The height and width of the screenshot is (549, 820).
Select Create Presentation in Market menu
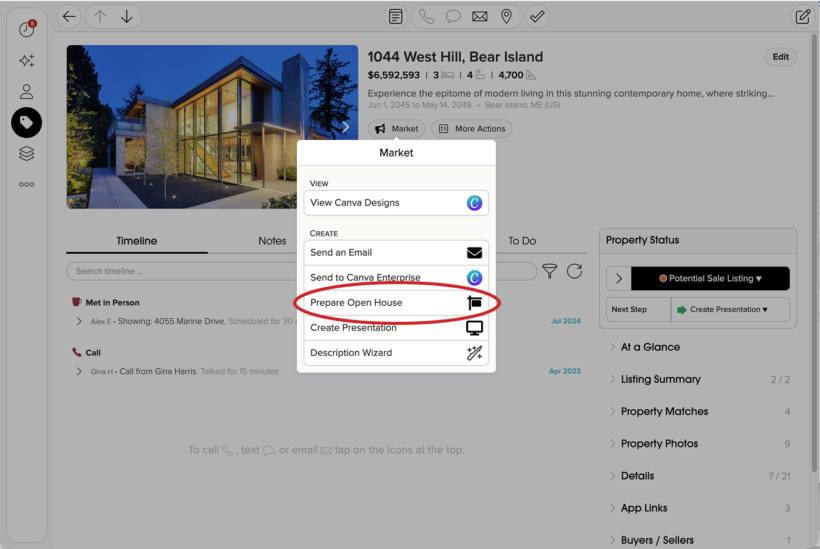tap(396, 328)
